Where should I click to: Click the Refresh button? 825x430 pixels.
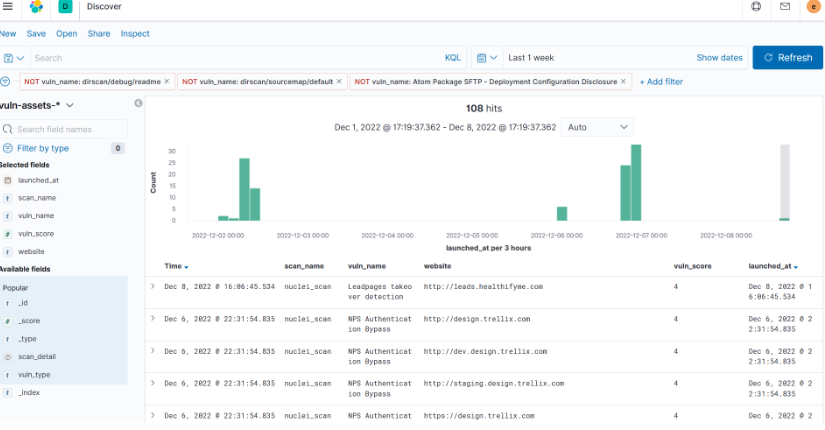(788, 58)
